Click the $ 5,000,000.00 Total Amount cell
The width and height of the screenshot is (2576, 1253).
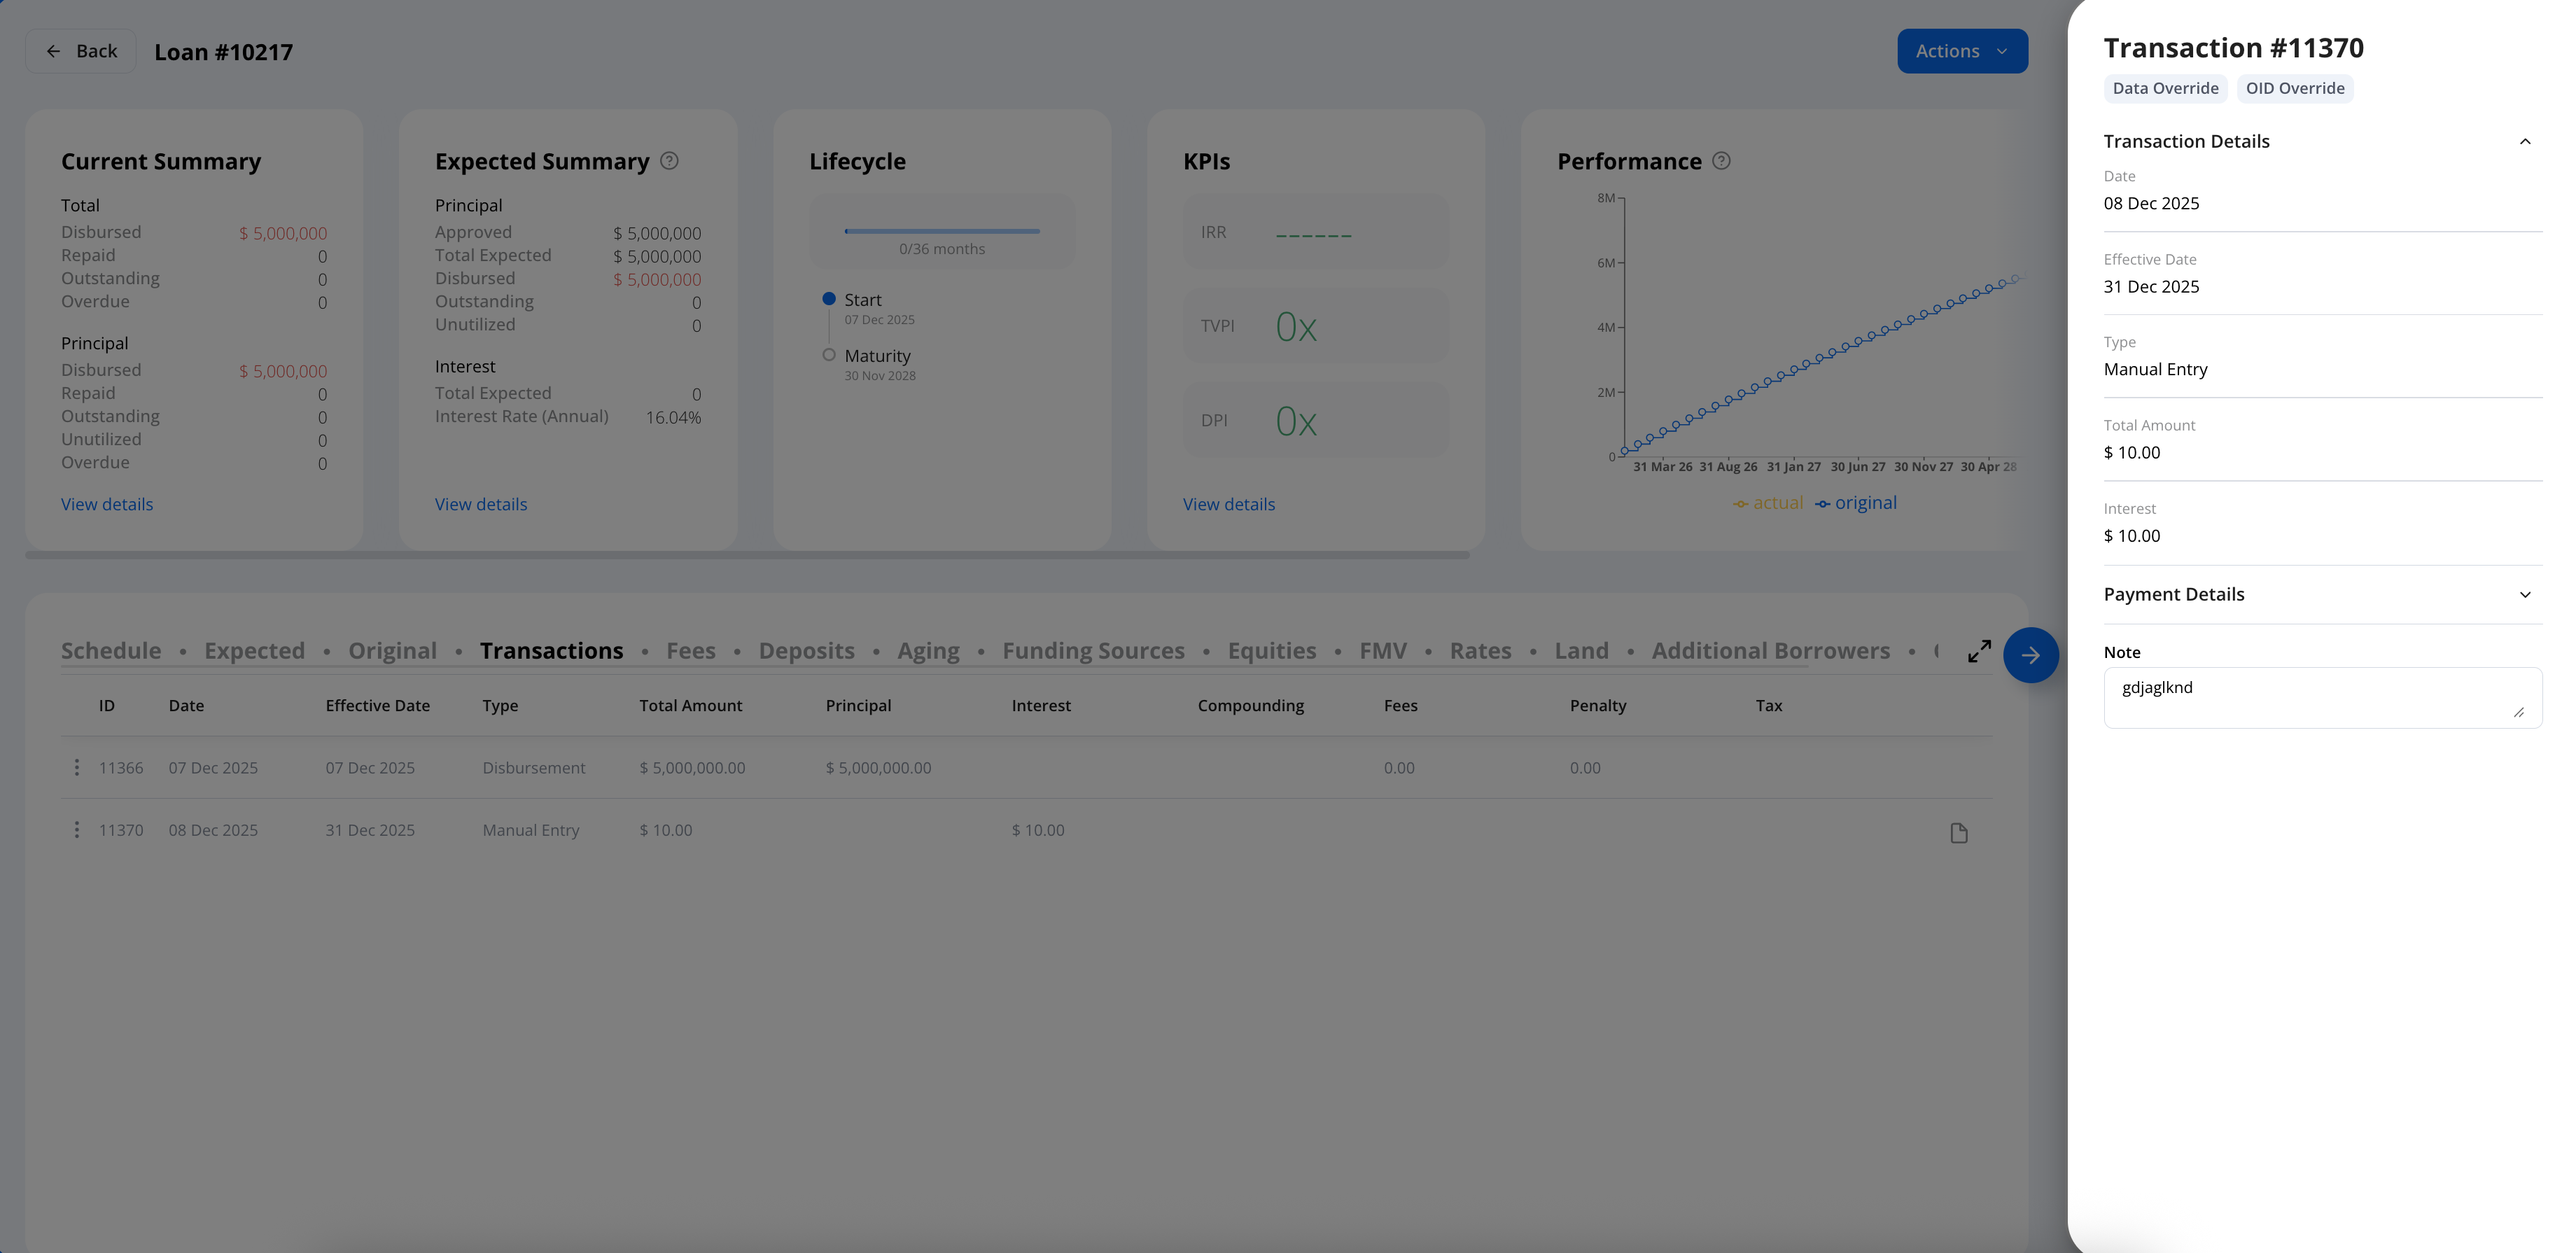tap(692, 767)
